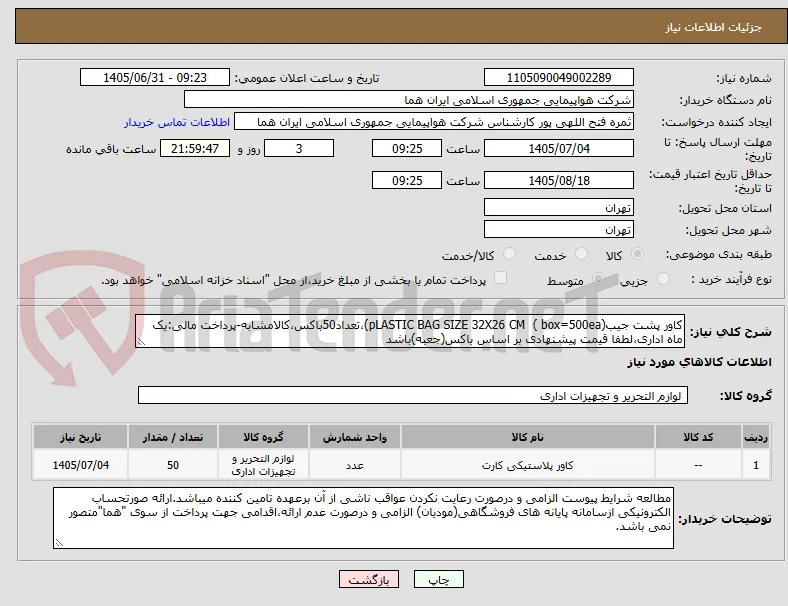Click the واحد شمارش column header
The height and width of the screenshot is (606, 788).
pos(355,437)
